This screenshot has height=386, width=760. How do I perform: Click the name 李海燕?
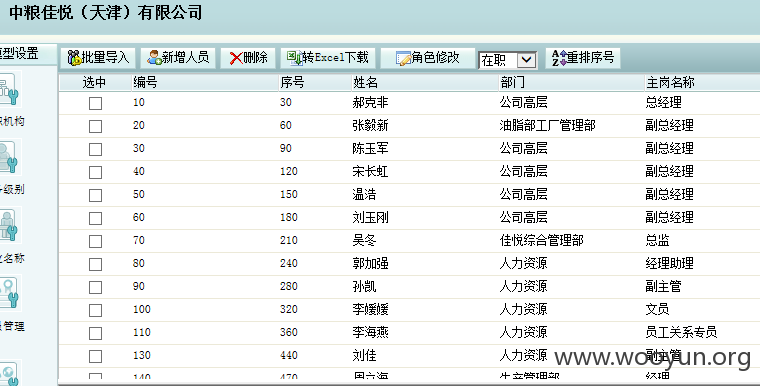click(370, 333)
